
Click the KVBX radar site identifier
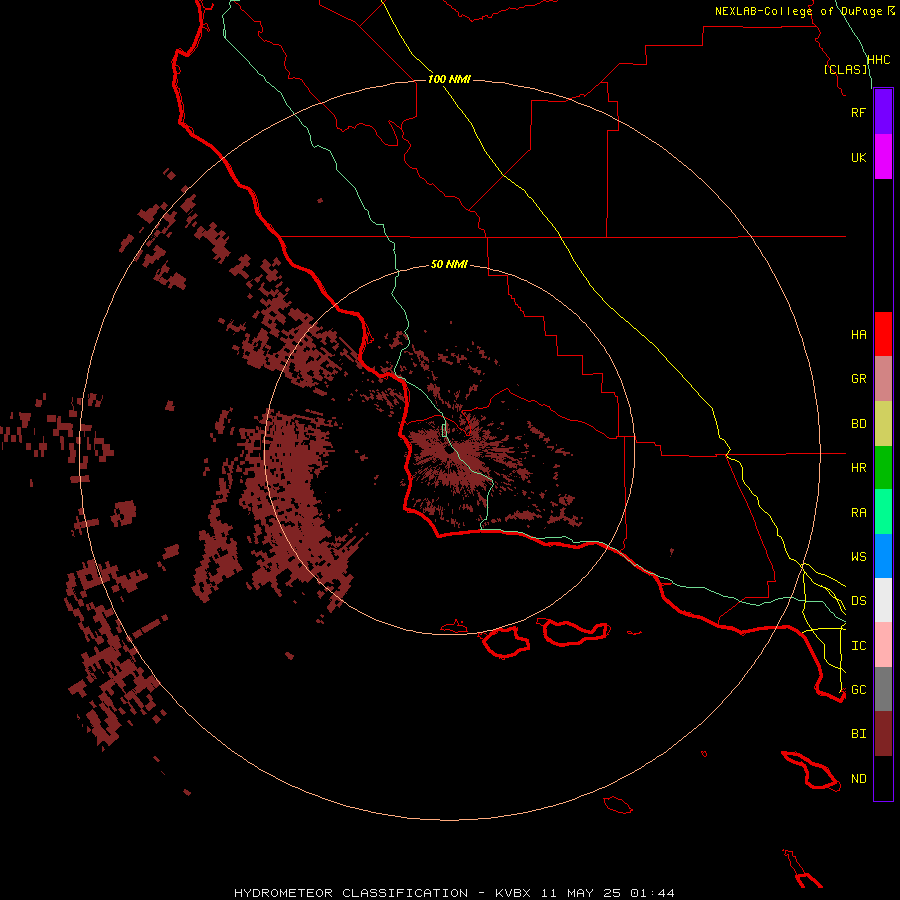tap(513, 893)
